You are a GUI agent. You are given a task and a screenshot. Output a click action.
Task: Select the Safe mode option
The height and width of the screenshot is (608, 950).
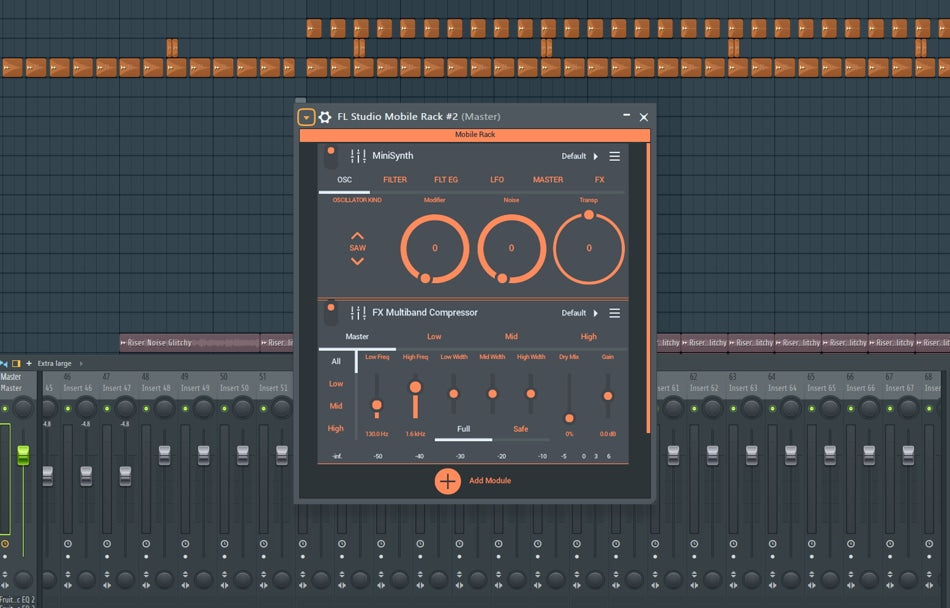click(520, 429)
